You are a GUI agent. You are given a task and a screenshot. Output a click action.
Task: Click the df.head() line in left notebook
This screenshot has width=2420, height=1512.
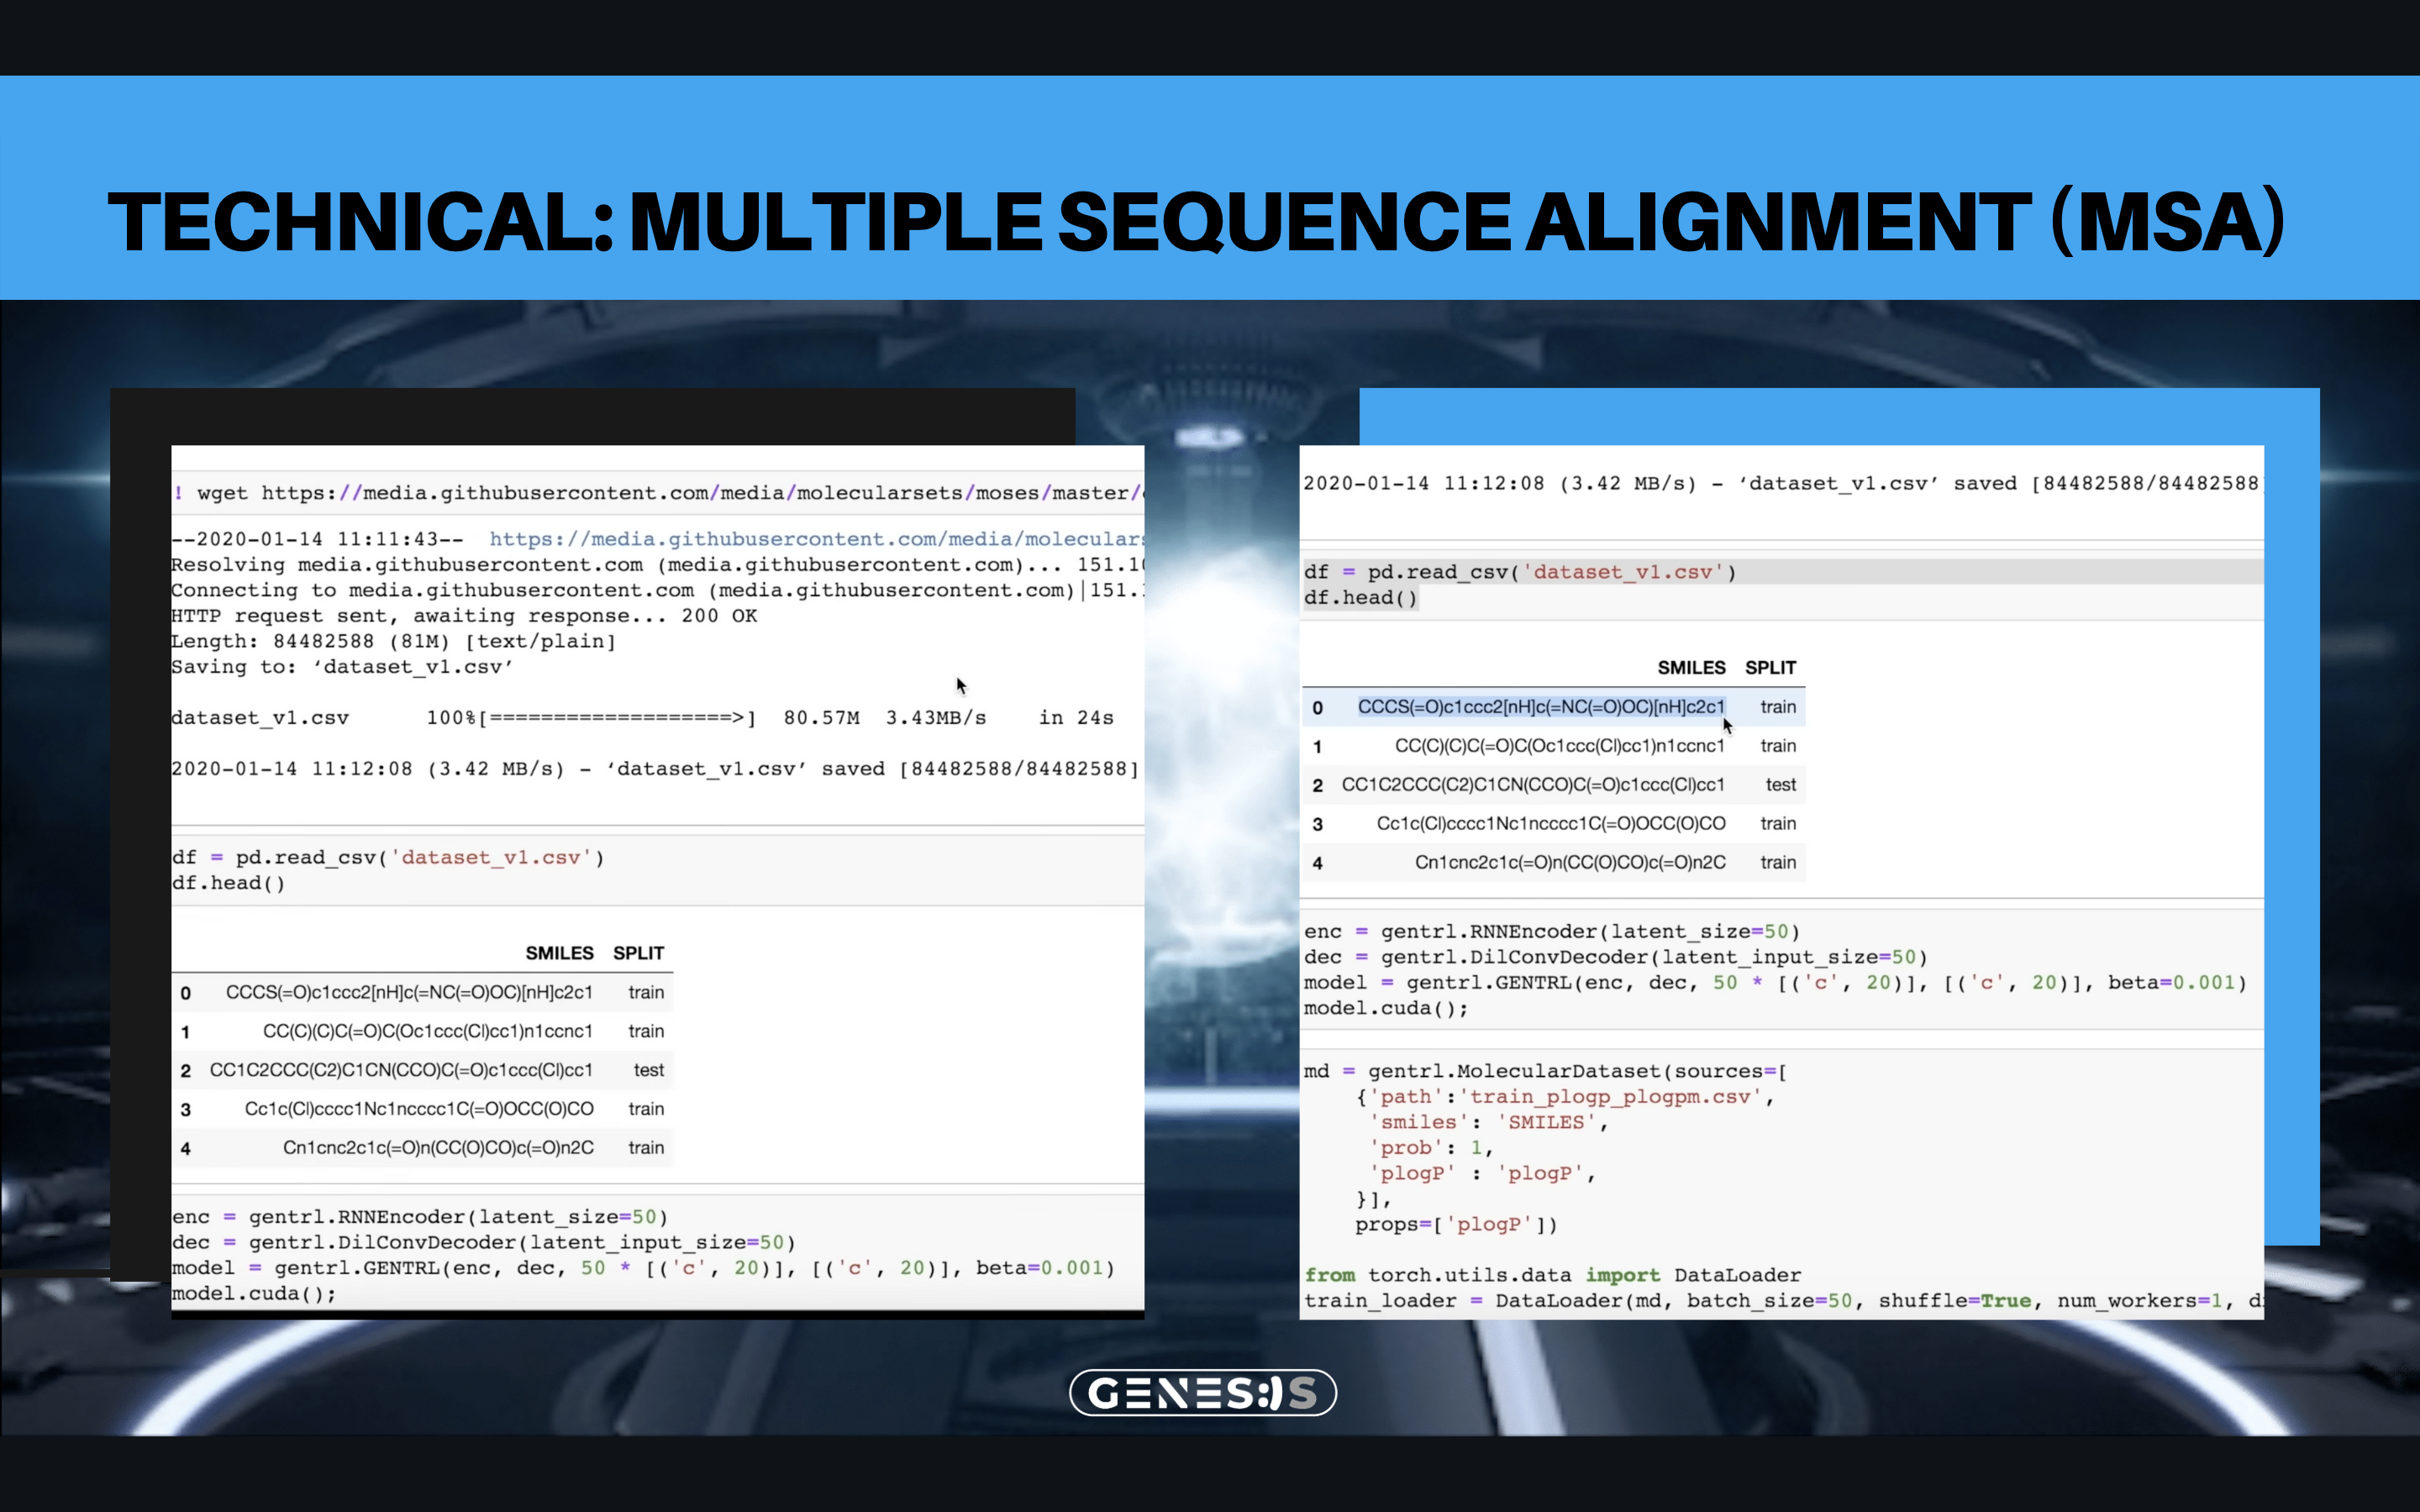(x=229, y=883)
